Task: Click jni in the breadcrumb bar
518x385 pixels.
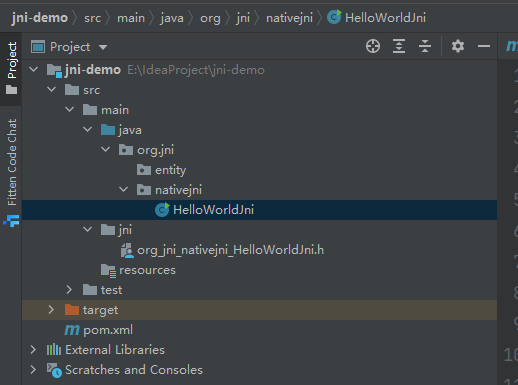Action: pos(243,18)
